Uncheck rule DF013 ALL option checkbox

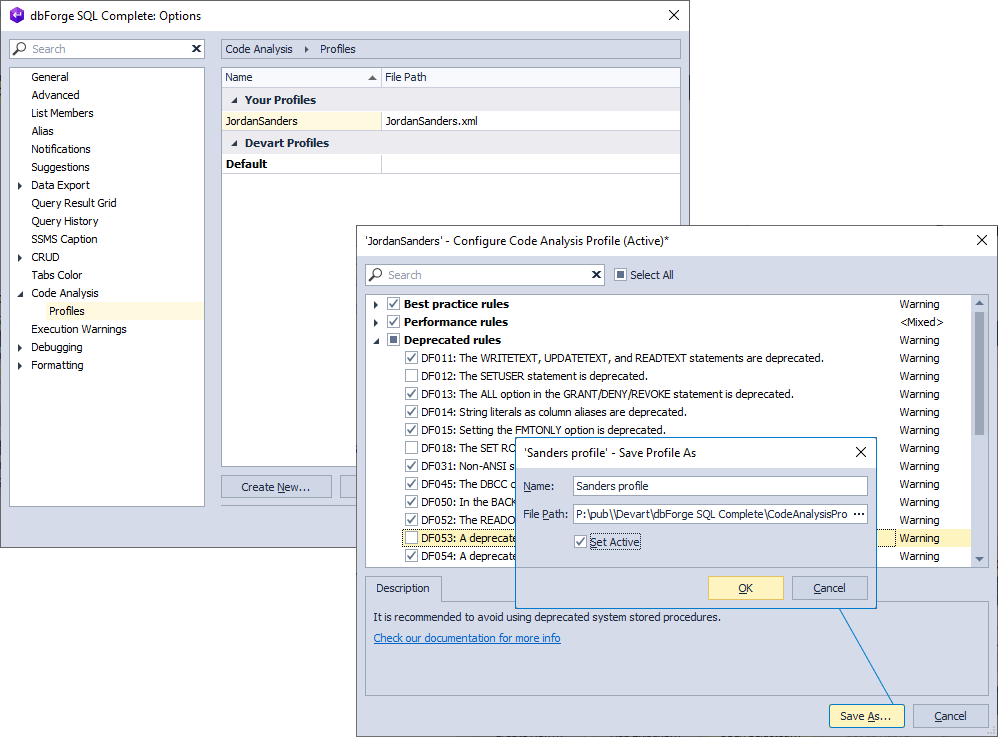point(411,393)
